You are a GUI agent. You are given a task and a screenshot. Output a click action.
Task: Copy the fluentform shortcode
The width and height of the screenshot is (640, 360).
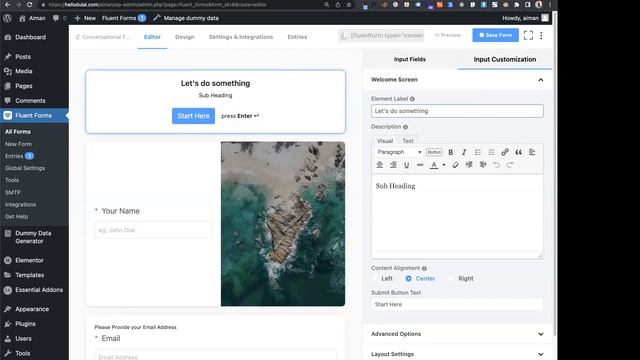tap(382, 36)
